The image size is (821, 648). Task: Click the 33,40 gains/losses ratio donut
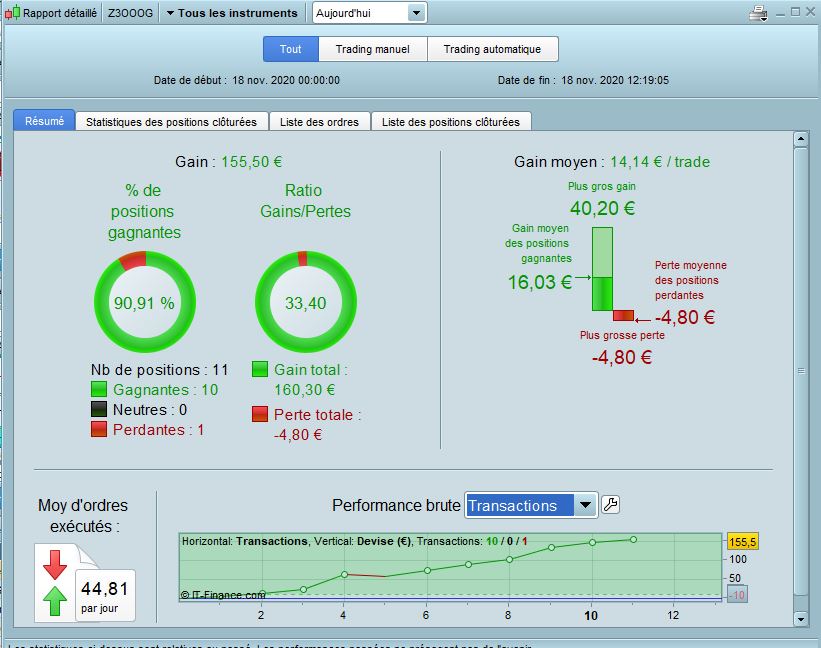pyautogui.click(x=306, y=302)
